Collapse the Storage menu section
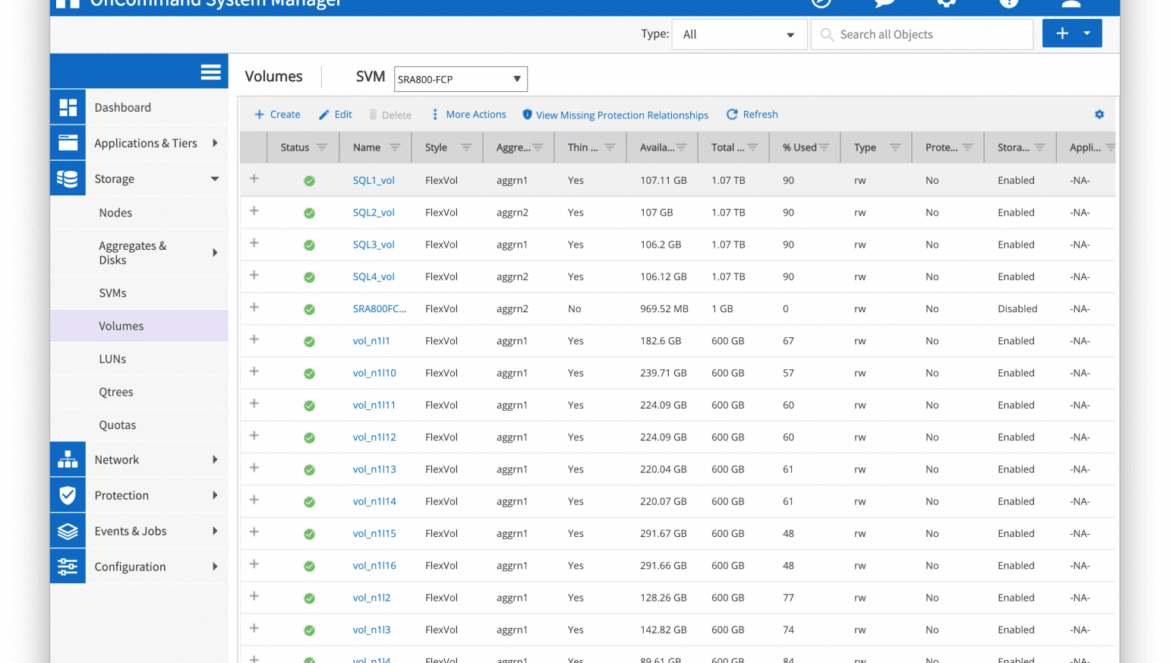 tap(215, 179)
